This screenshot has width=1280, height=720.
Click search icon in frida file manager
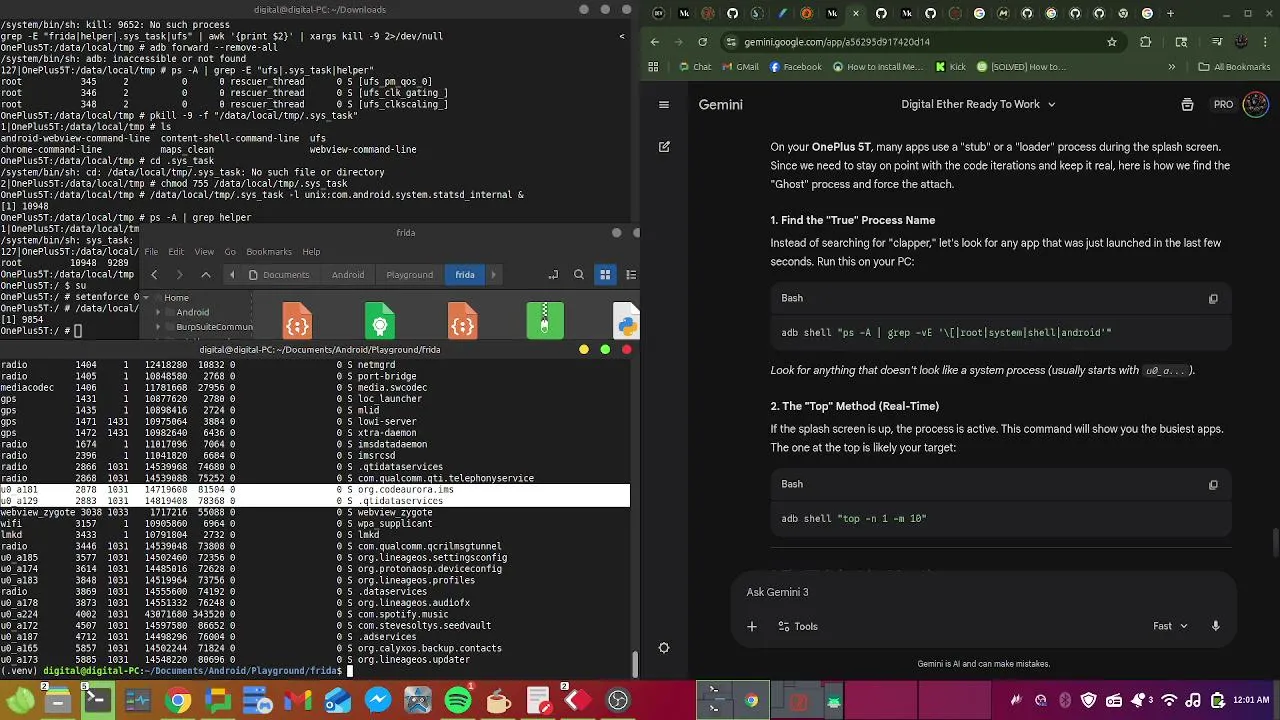point(579,274)
